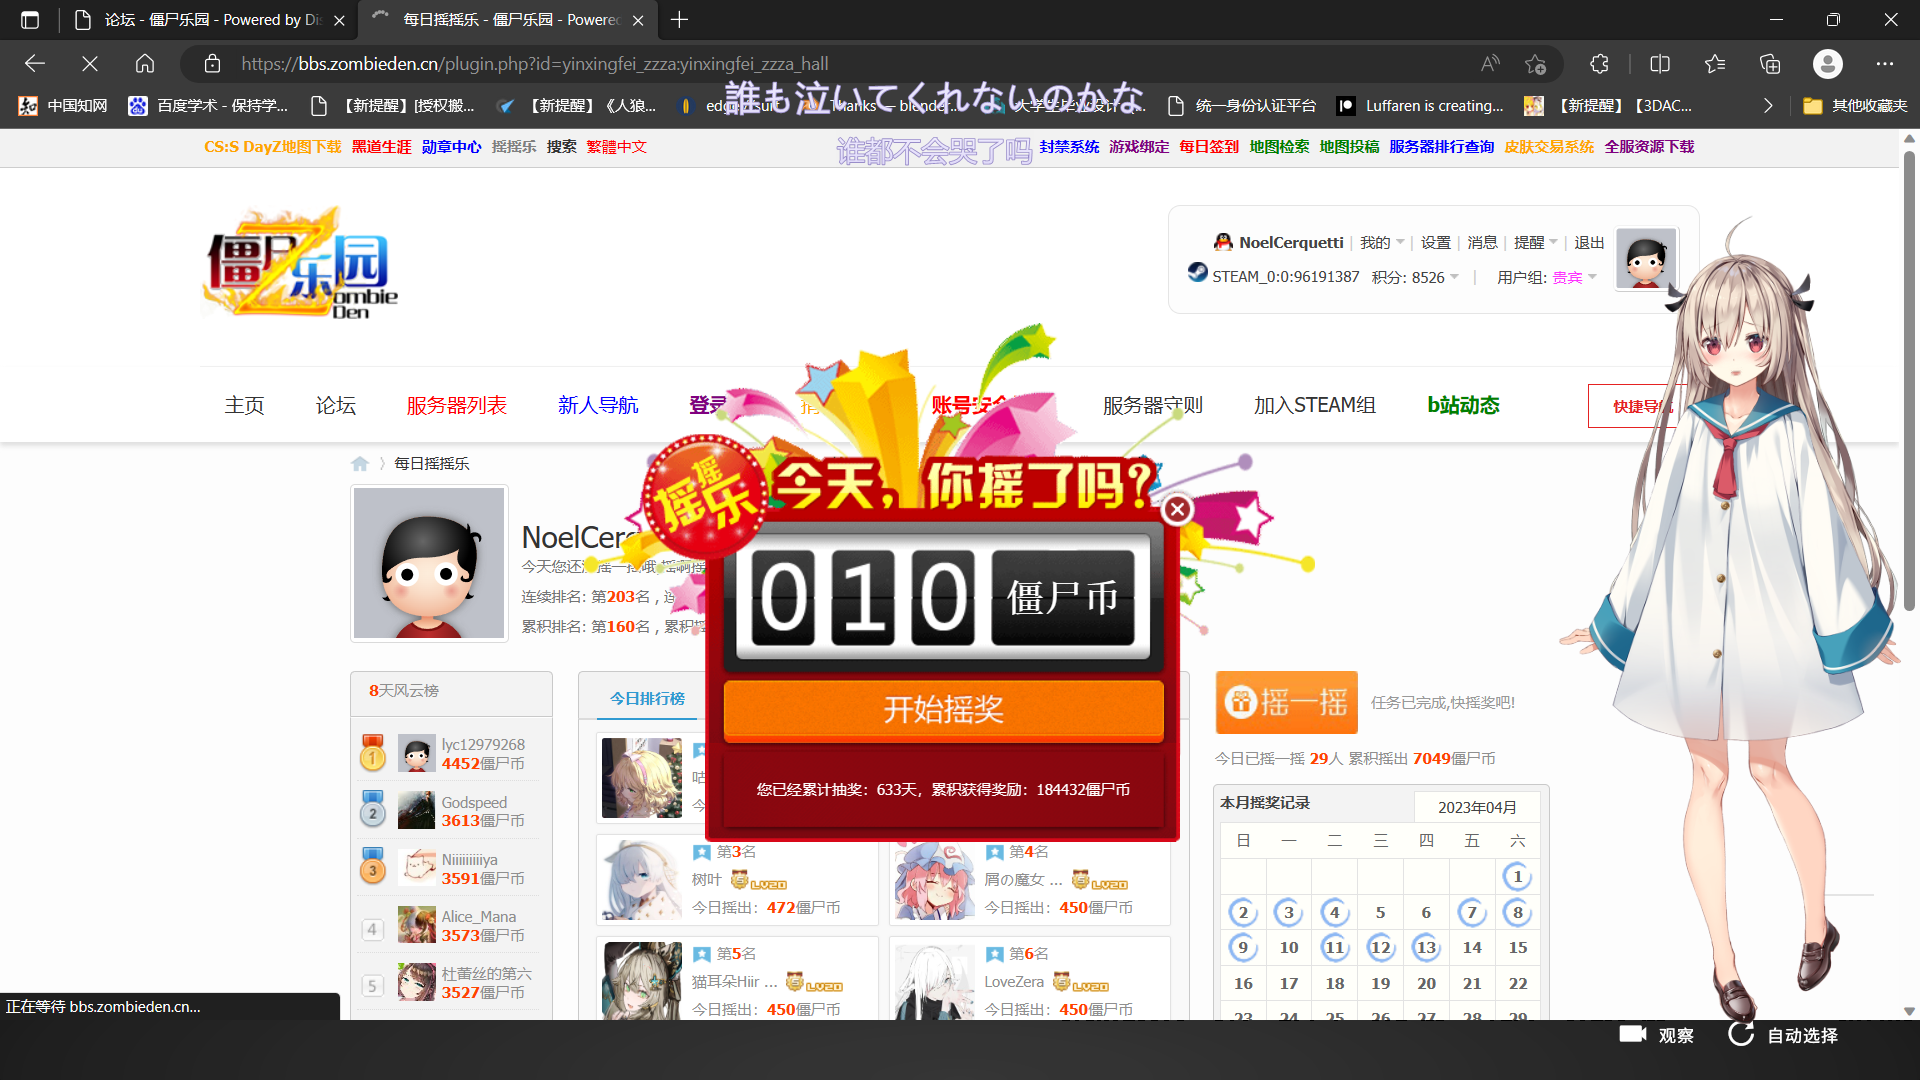1920x1080 pixels.
Task: Open browser profile avatar icon
Action: tap(1828, 64)
